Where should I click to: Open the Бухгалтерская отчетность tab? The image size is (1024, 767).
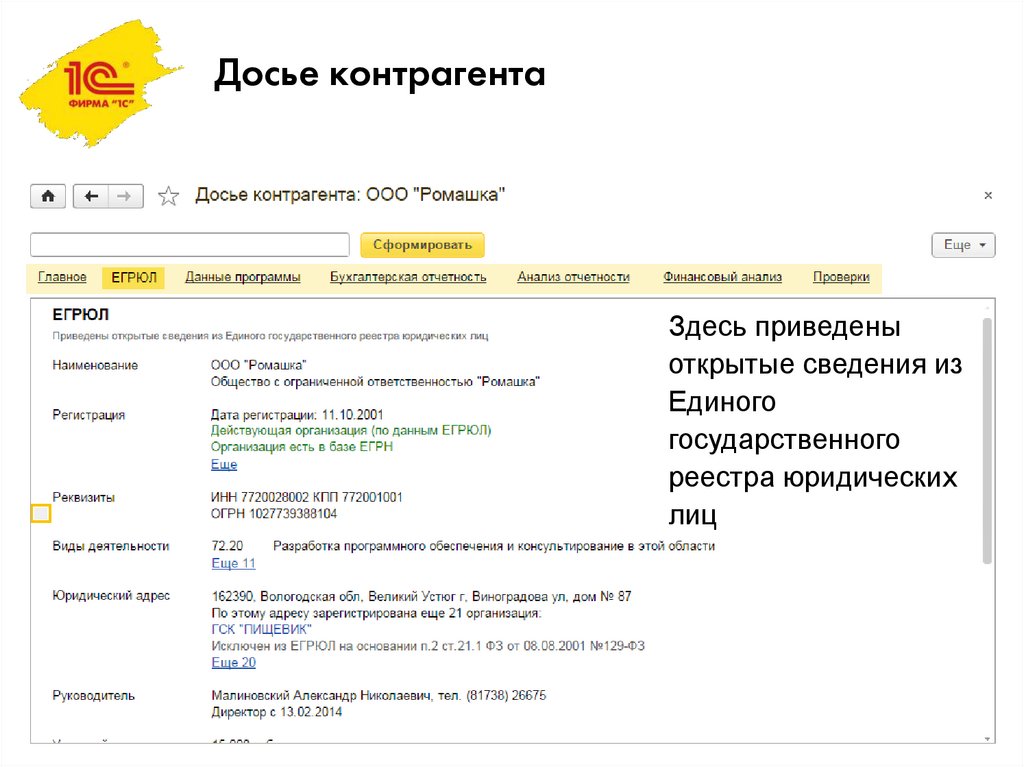[x=408, y=277]
